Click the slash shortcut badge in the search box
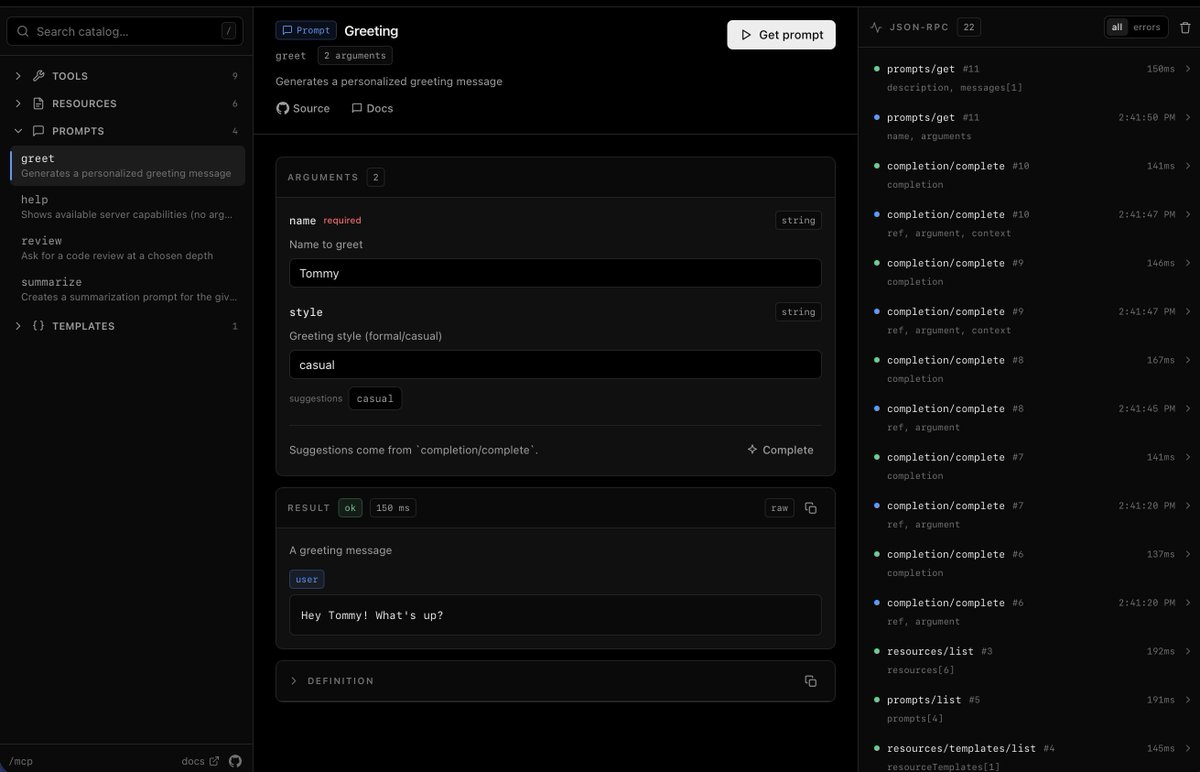Viewport: 1200px width, 772px height. coord(229,31)
